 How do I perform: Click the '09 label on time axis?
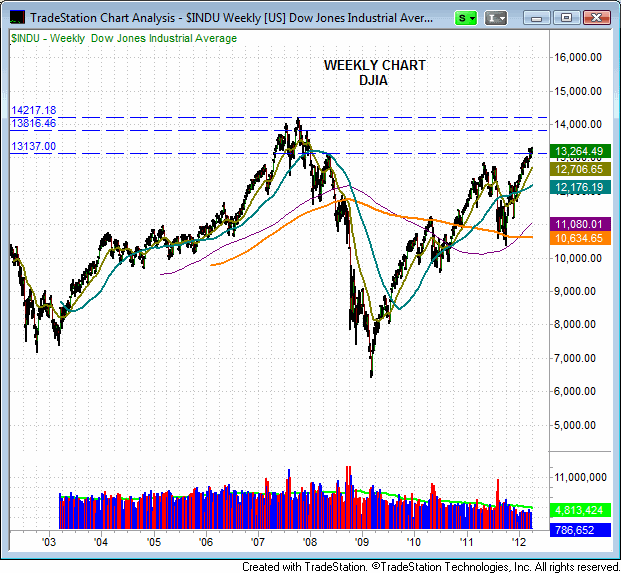tap(362, 542)
